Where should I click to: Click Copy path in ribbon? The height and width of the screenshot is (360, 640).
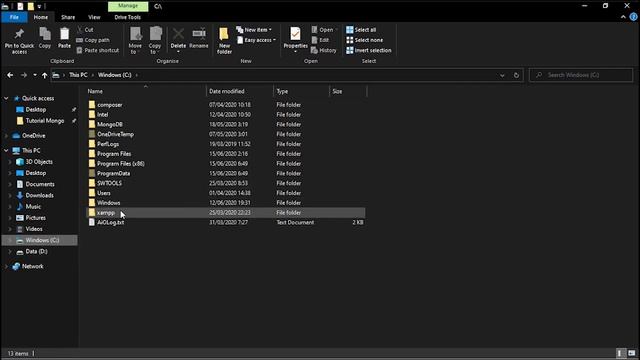[93, 40]
